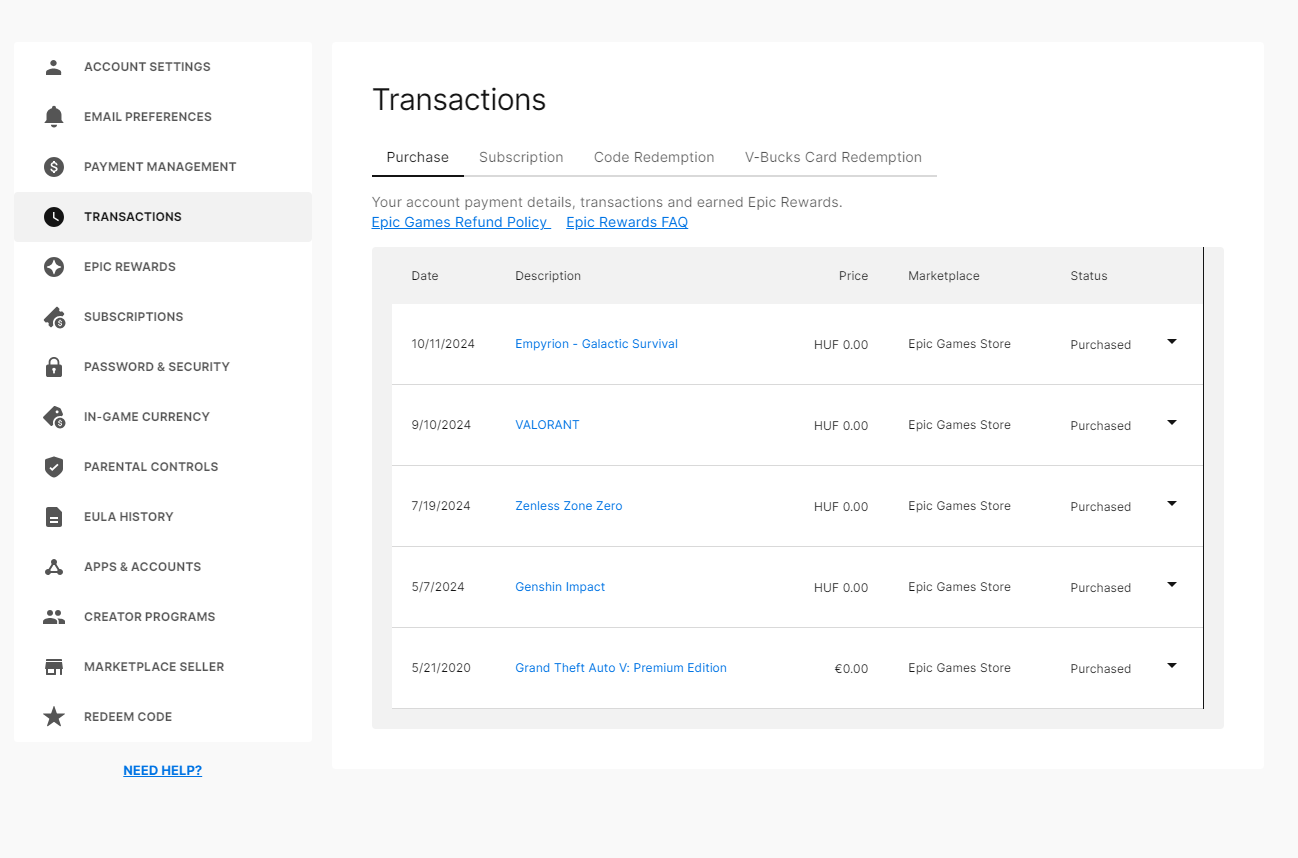Click the Account Settings person icon
This screenshot has height=858, width=1298.
54,67
